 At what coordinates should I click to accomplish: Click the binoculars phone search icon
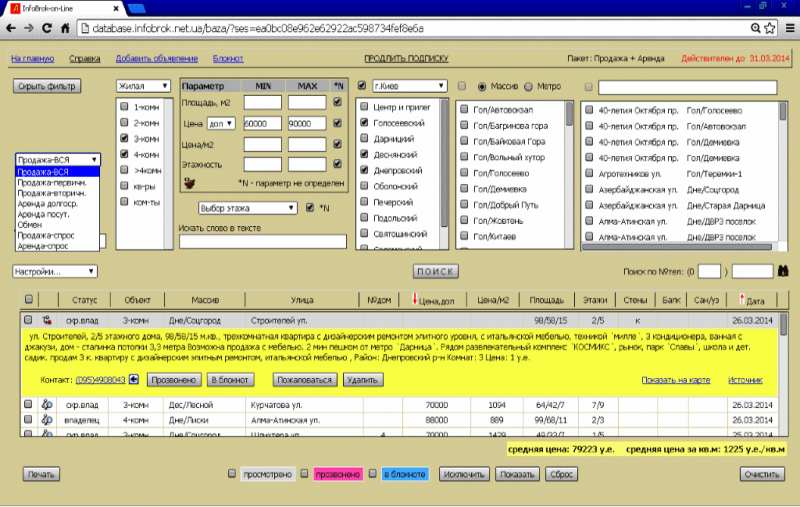783,271
